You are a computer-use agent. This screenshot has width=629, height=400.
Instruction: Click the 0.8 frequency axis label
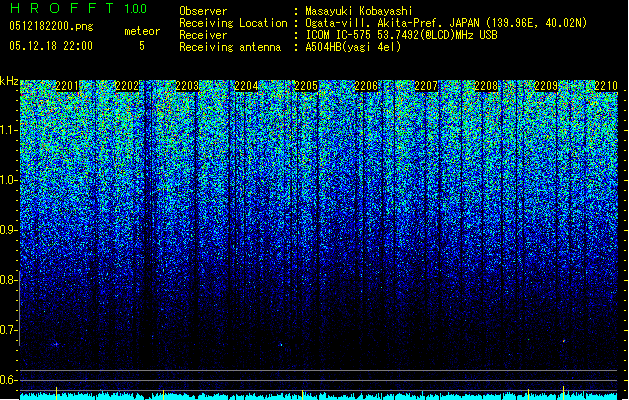[9, 280]
